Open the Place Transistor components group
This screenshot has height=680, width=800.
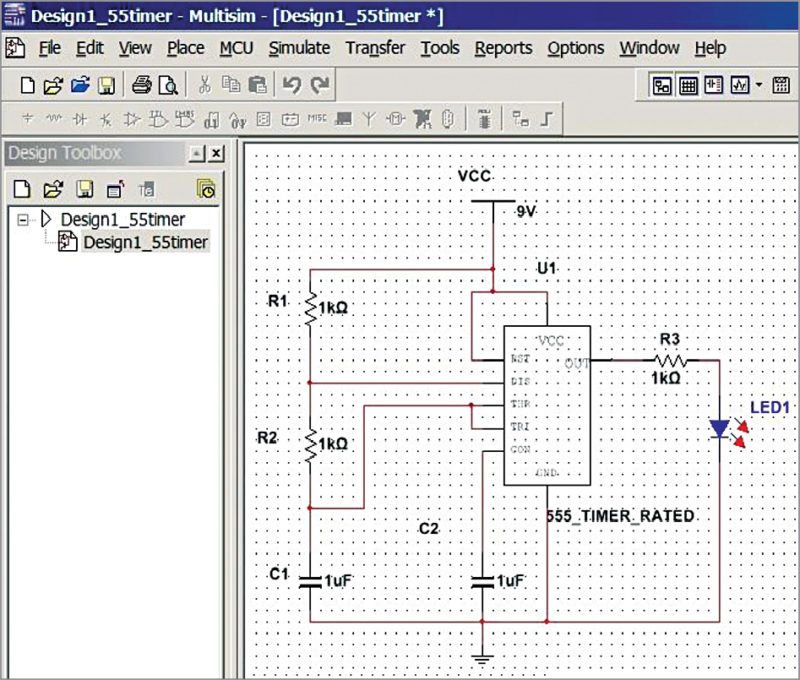tap(105, 117)
